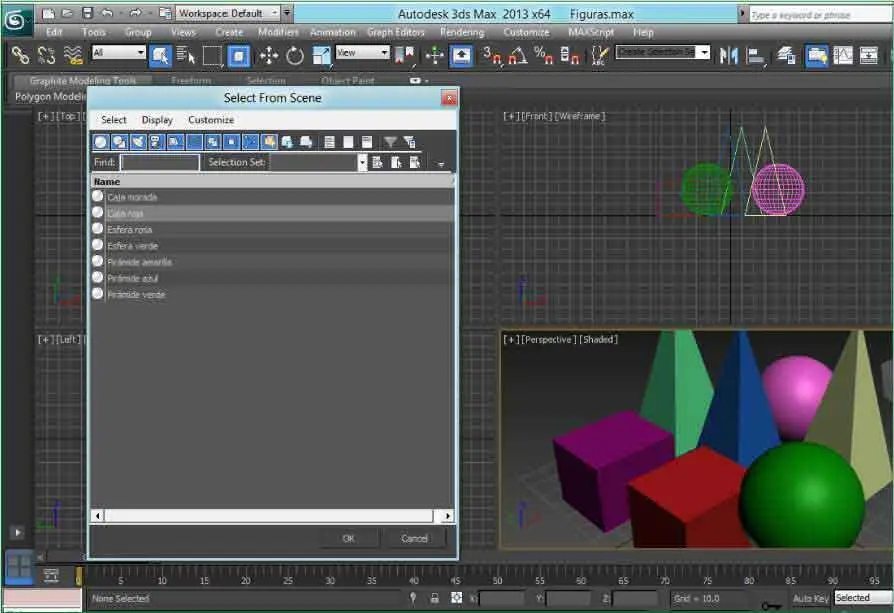Toggle Display Geometry filter in dialog

pos(101,142)
